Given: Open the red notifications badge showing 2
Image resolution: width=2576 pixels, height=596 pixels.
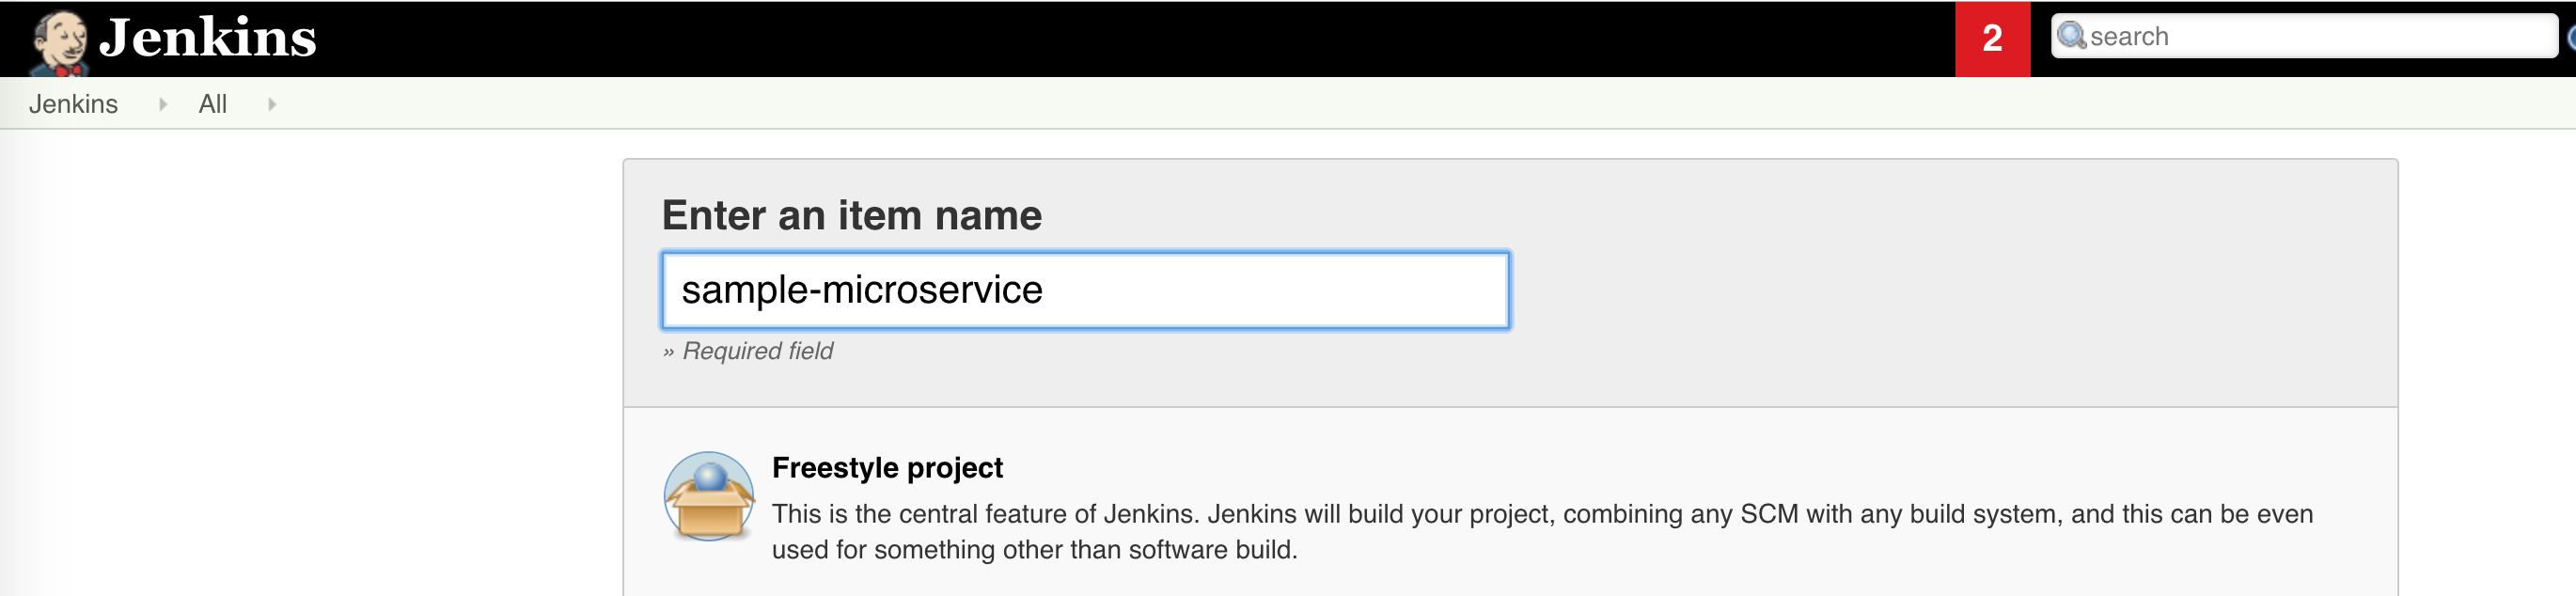Looking at the screenshot, I should click(1992, 39).
